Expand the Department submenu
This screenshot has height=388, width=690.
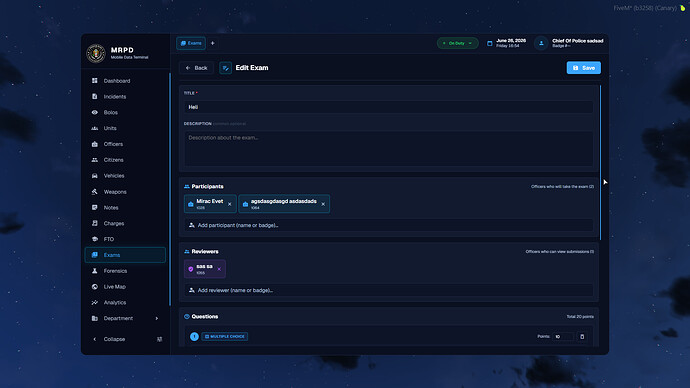[x=157, y=318]
